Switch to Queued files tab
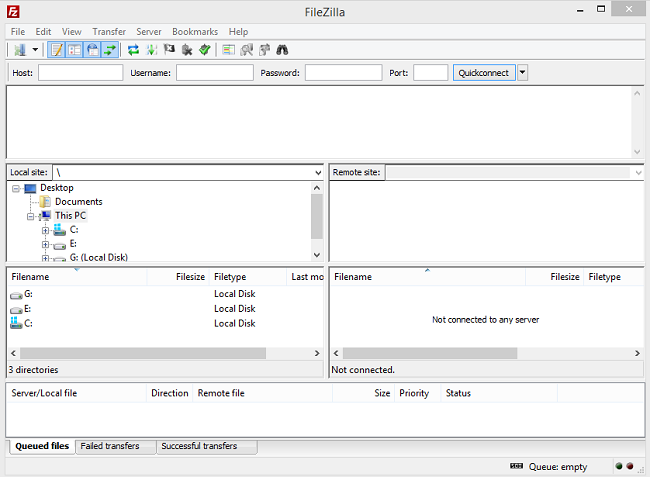This screenshot has height=477, width=650. click(42, 446)
